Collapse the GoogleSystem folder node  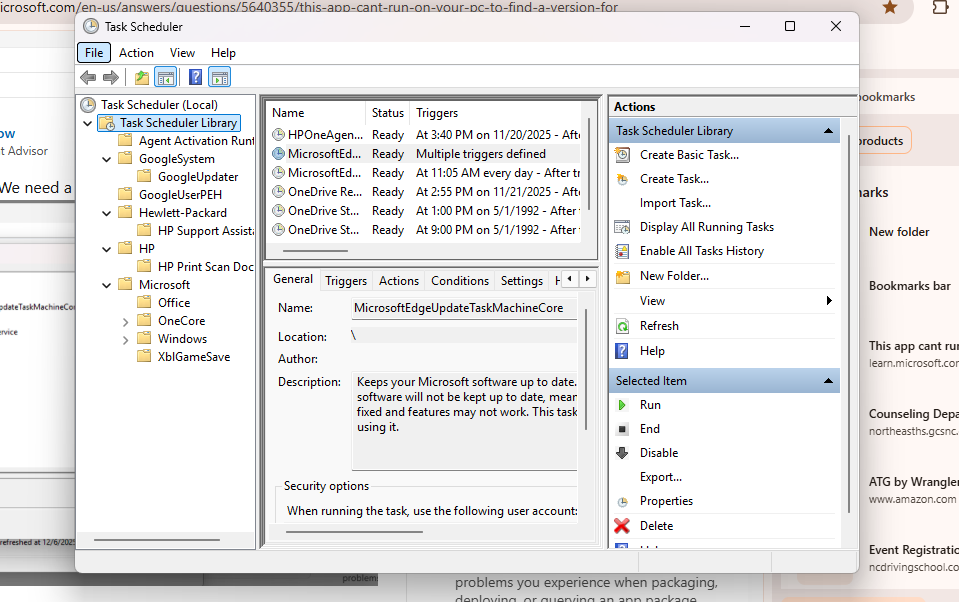(x=106, y=159)
